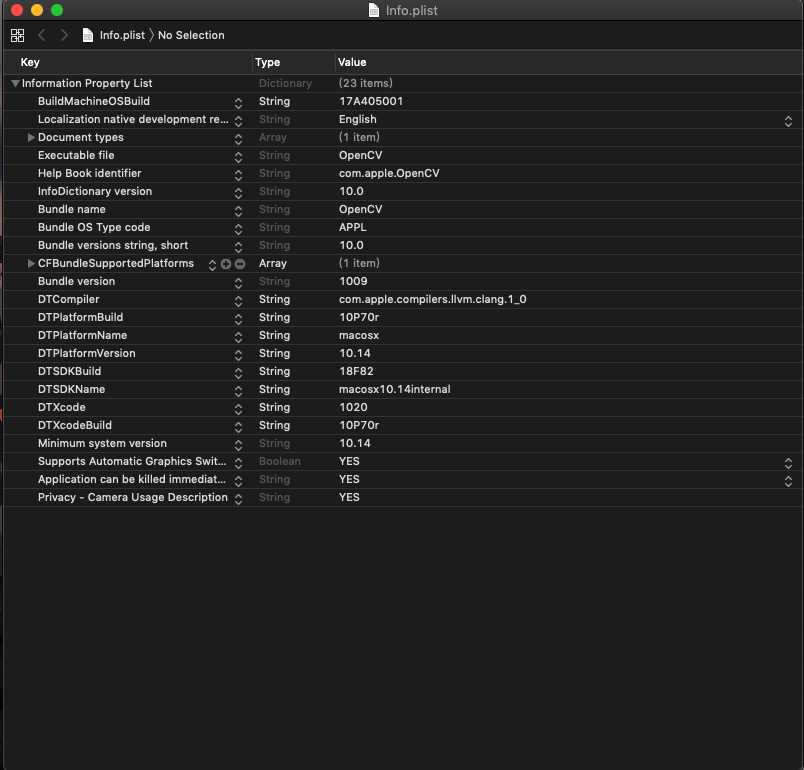The image size is (804, 770).
Task: Click the String type cell of DTCompiler
Action: pyautogui.click(x=274, y=299)
